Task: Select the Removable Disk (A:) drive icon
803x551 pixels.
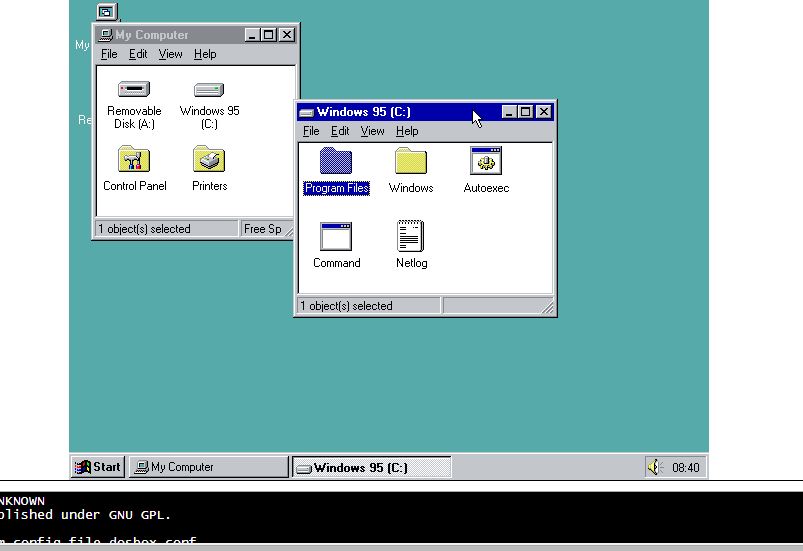Action: (x=134, y=90)
